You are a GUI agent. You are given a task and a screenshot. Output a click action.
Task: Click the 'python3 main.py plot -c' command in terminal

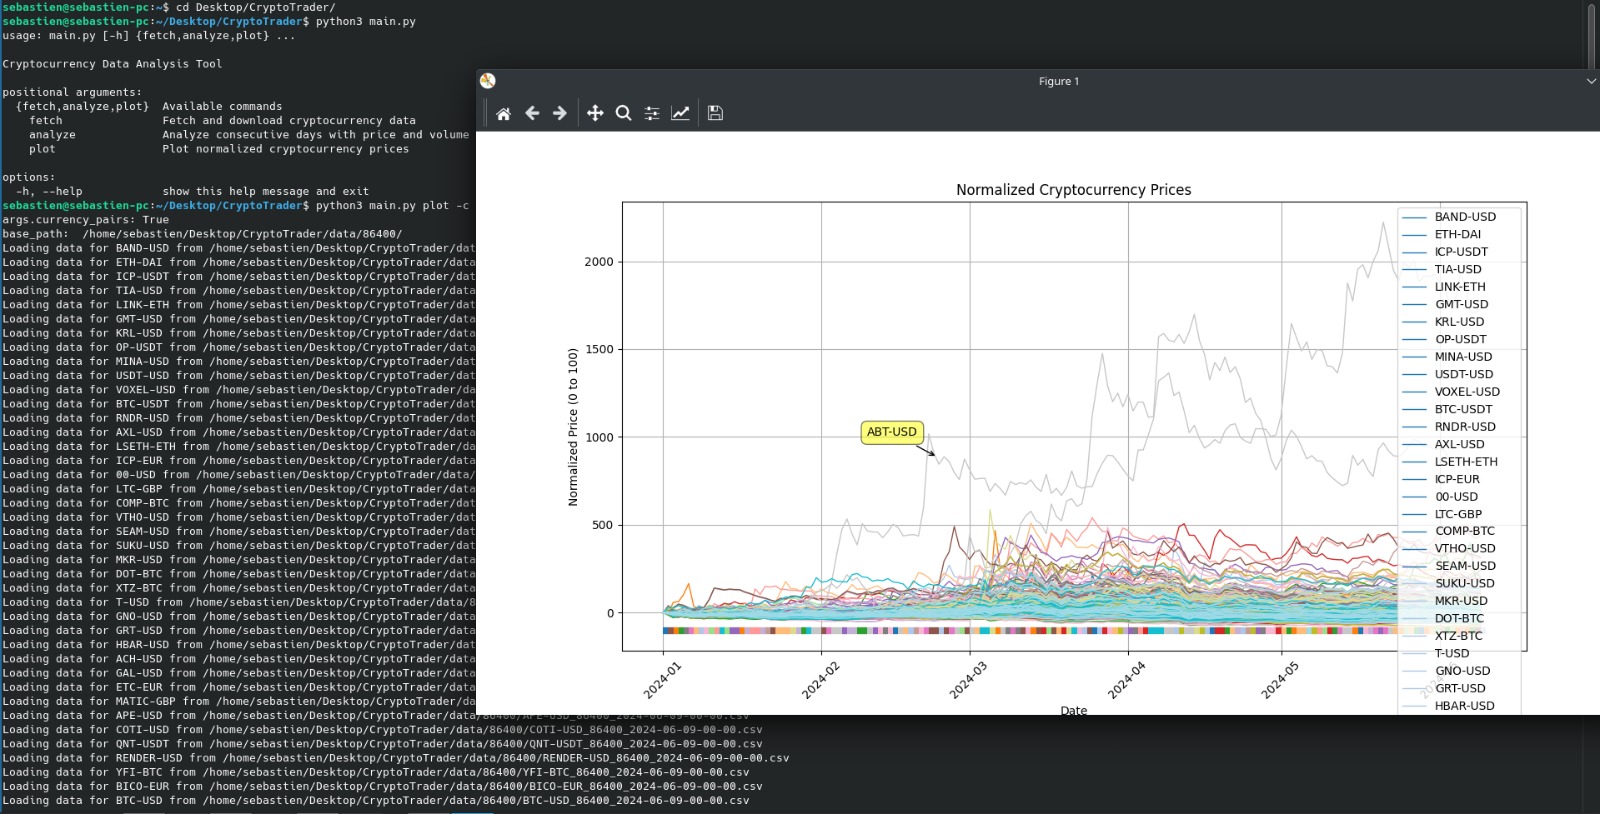tap(392, 206)
